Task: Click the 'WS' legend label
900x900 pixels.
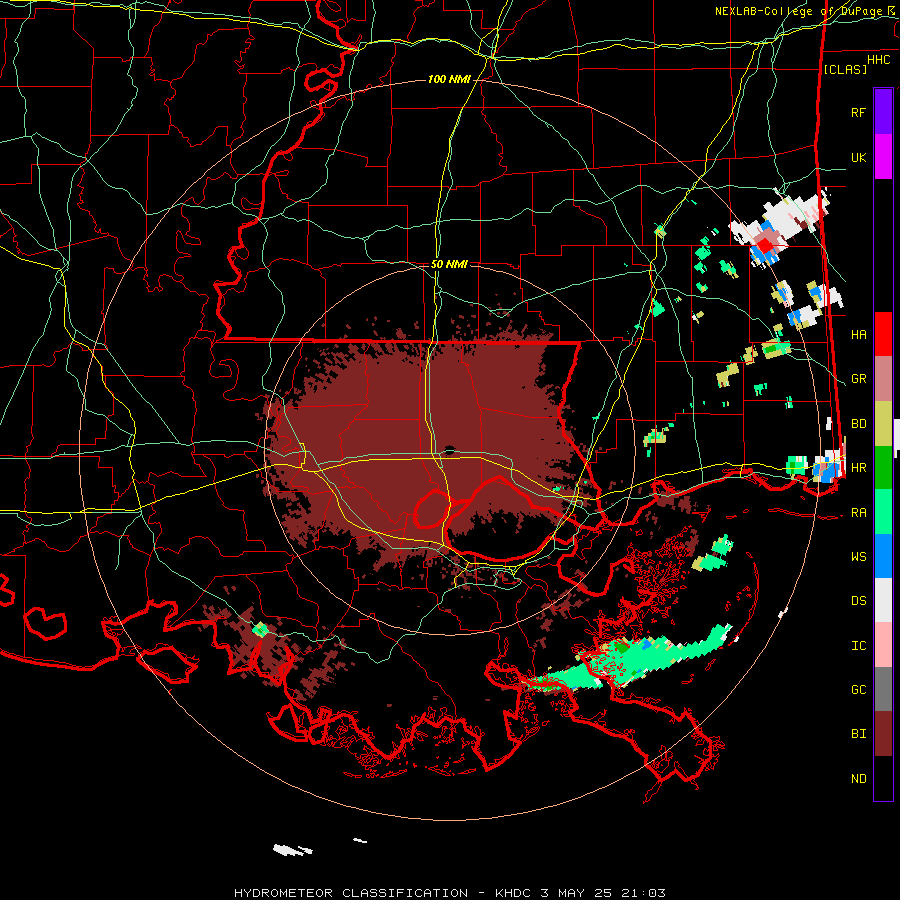Action: coord(858,556)
